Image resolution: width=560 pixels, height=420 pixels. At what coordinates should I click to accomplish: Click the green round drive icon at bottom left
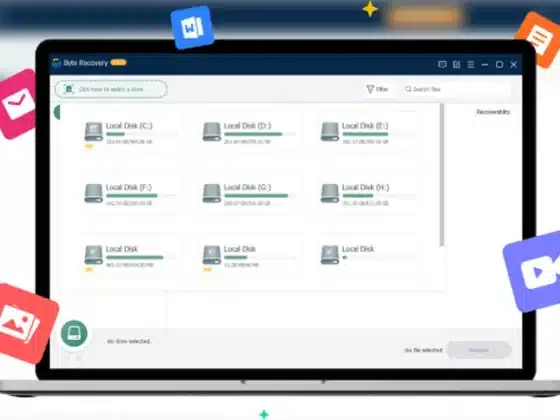click(74, 333)
